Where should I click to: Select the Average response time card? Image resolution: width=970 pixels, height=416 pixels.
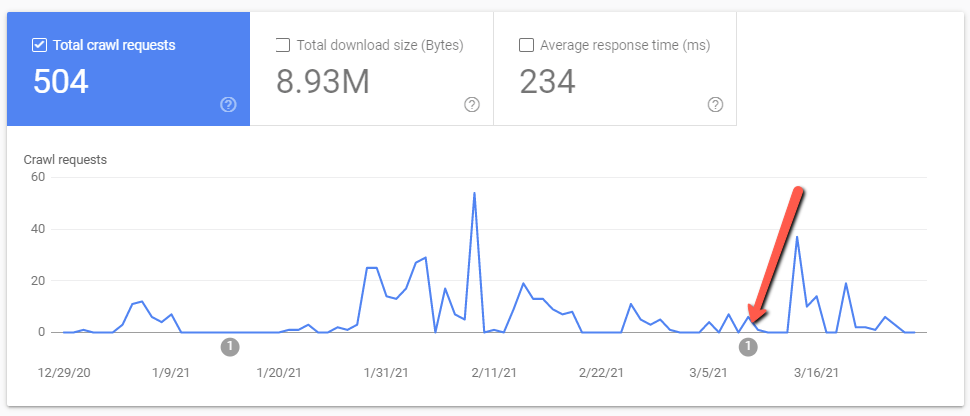click(615, 69)
